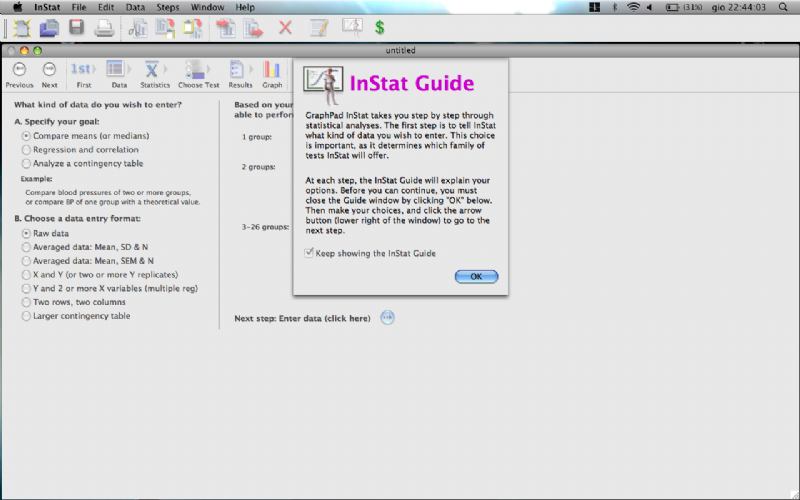800x500 pixels.
Task: Select X and Y replicates format
Action: pos(26,274)
